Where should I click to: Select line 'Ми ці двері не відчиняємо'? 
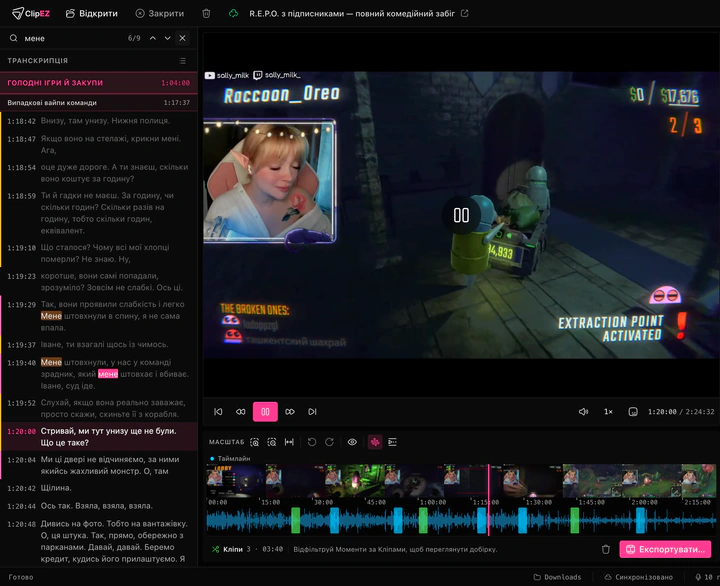tap(99, 465)
